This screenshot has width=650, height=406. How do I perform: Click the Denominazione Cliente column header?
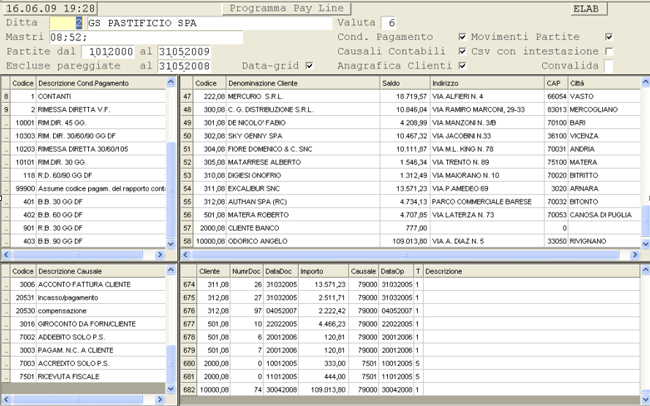(303, 83)
